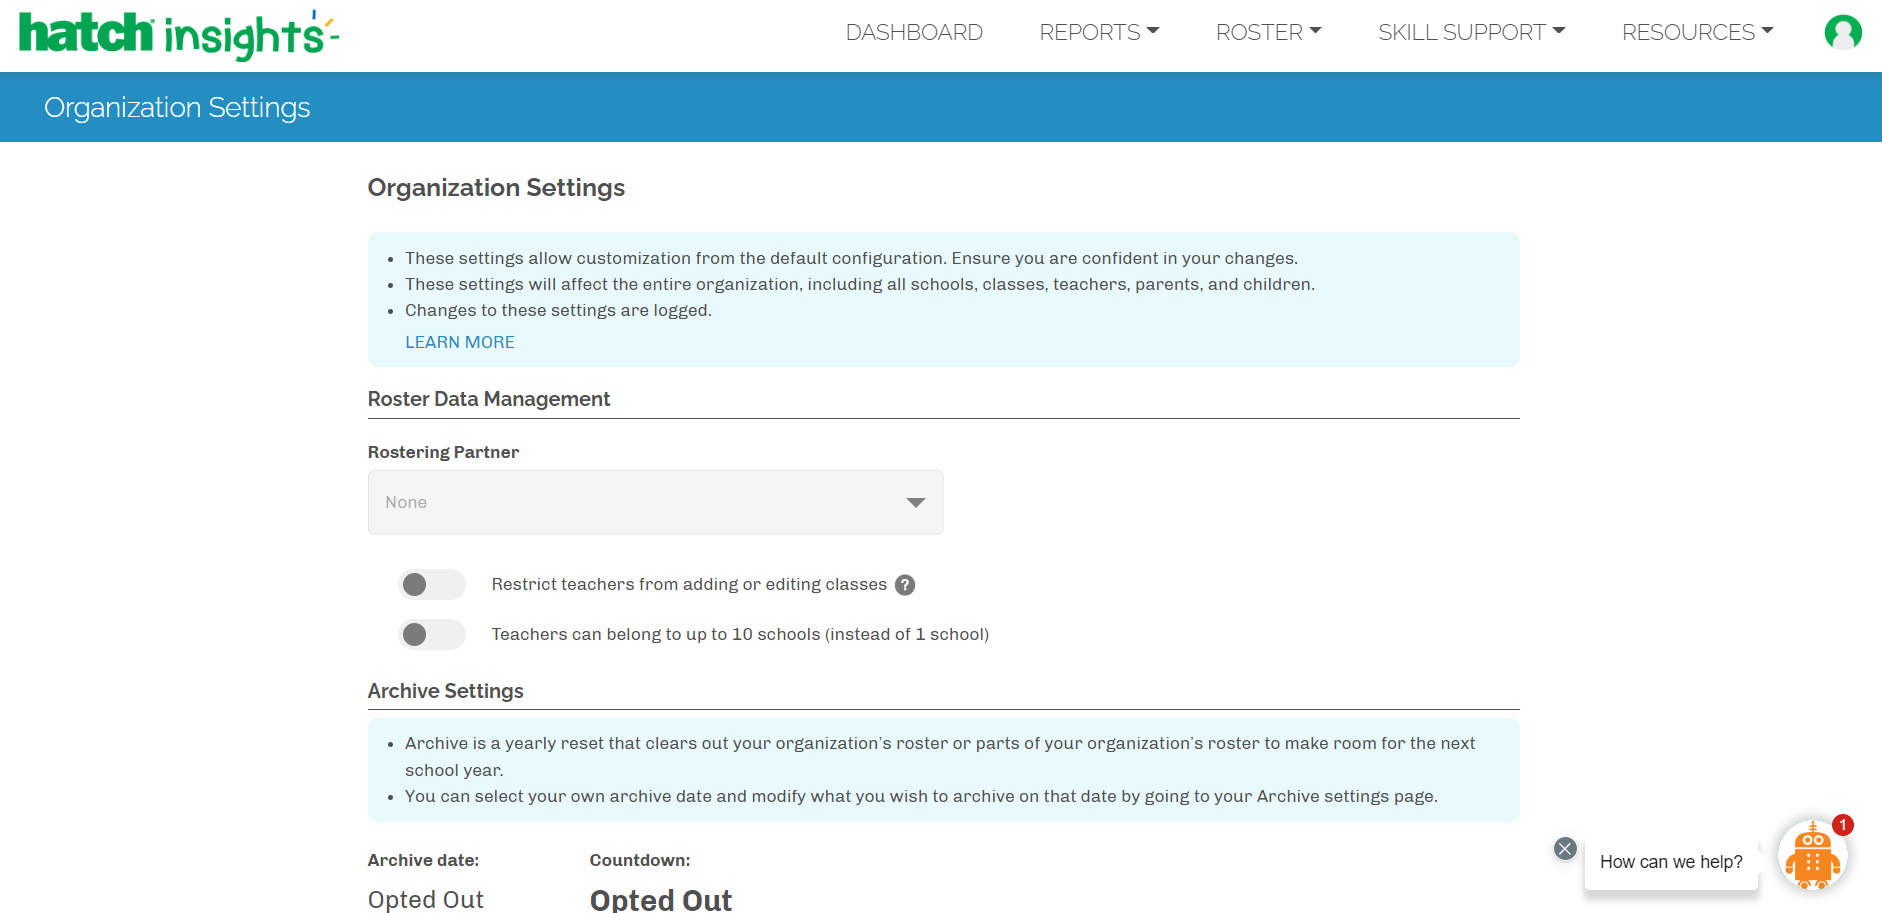Click the 'Restrict teachers from adding' label text

tap(688, 584)
